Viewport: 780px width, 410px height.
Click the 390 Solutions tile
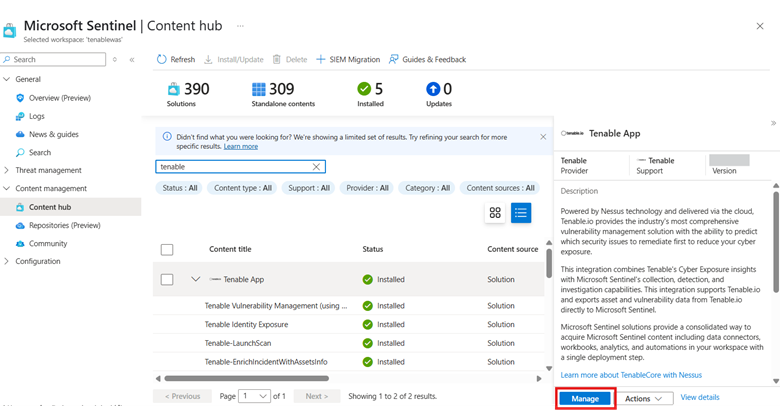point(188,95)
